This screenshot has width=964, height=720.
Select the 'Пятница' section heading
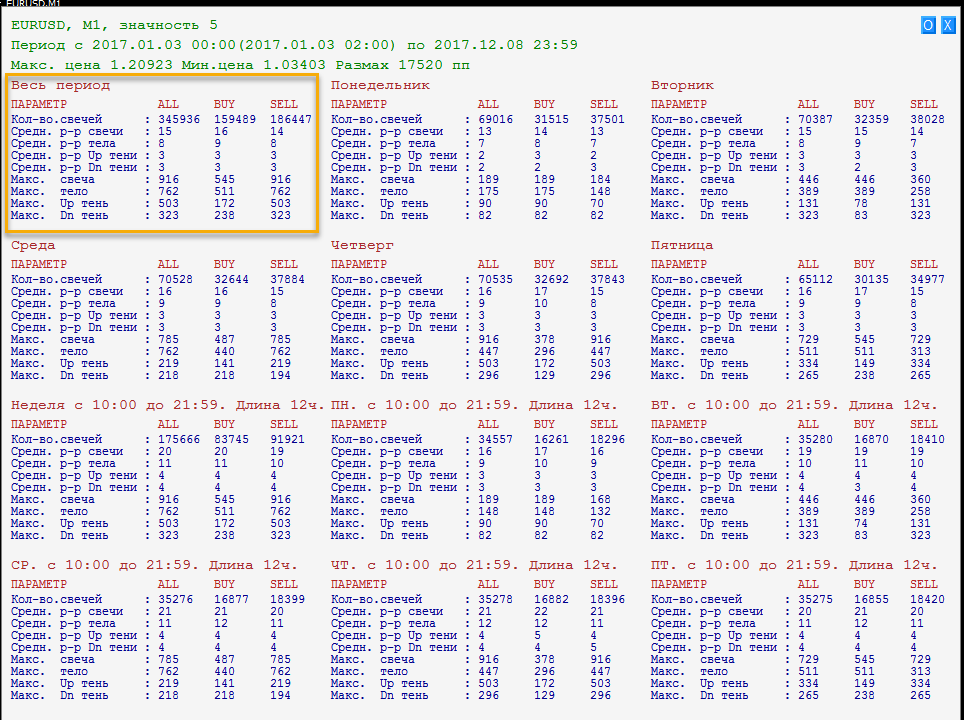tap(682, 245)
